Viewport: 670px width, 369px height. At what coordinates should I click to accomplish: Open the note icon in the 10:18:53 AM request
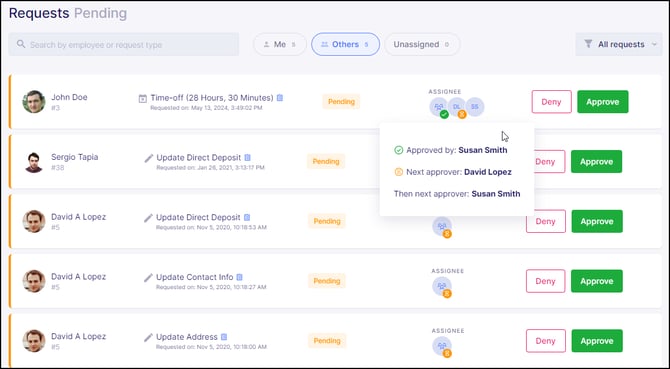[247, 217]
